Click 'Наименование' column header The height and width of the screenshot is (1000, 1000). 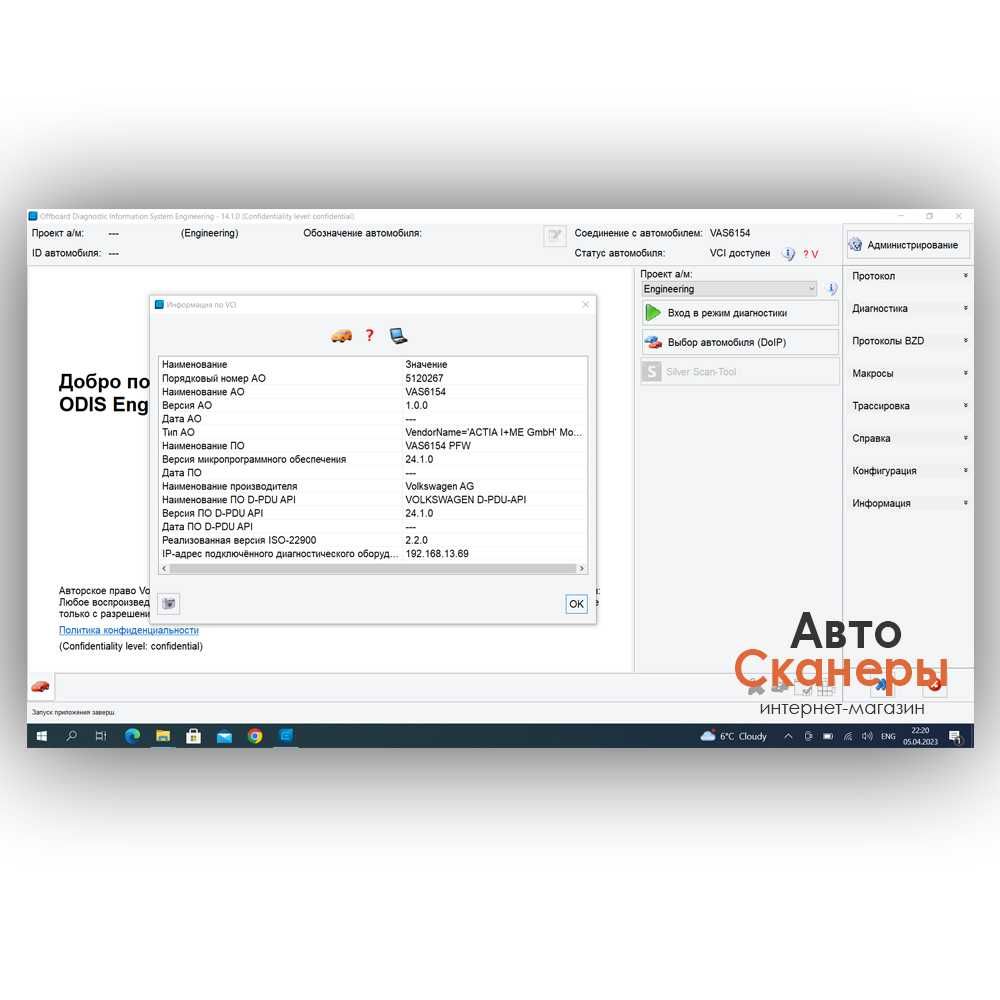(195, 364)
